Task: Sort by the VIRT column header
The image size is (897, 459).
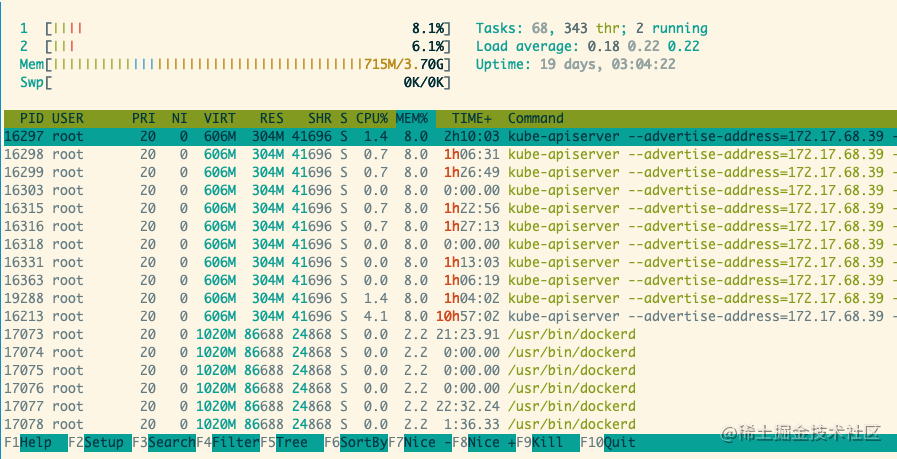Action: [x=220, y=119]
